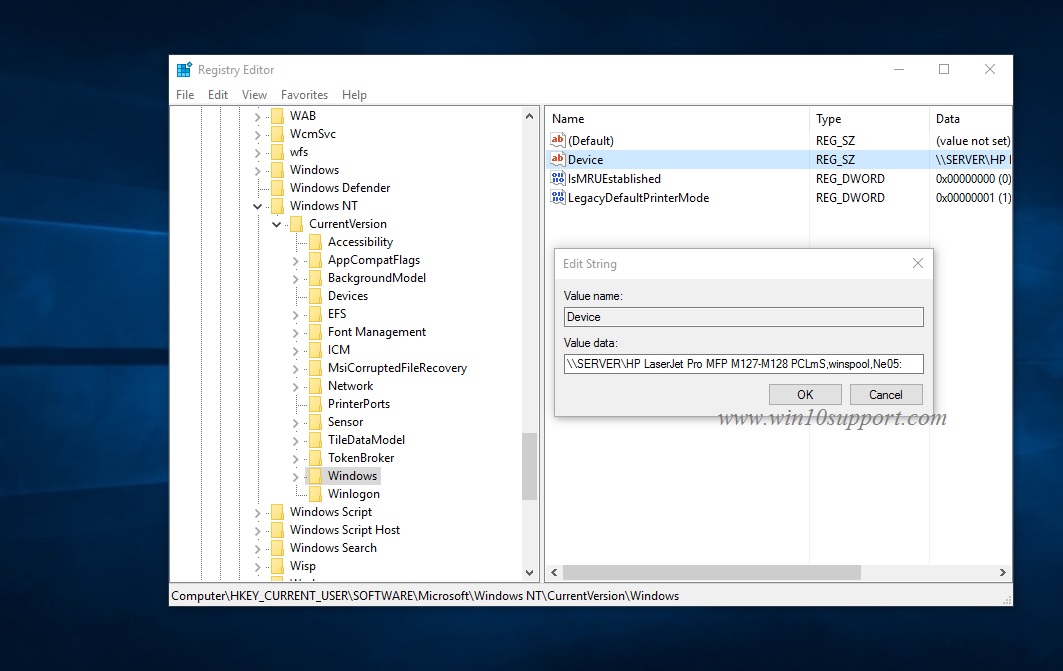The height and width of the screenshot is (671, 1063).
Task: Open the View menu
Action: (253, 94)
